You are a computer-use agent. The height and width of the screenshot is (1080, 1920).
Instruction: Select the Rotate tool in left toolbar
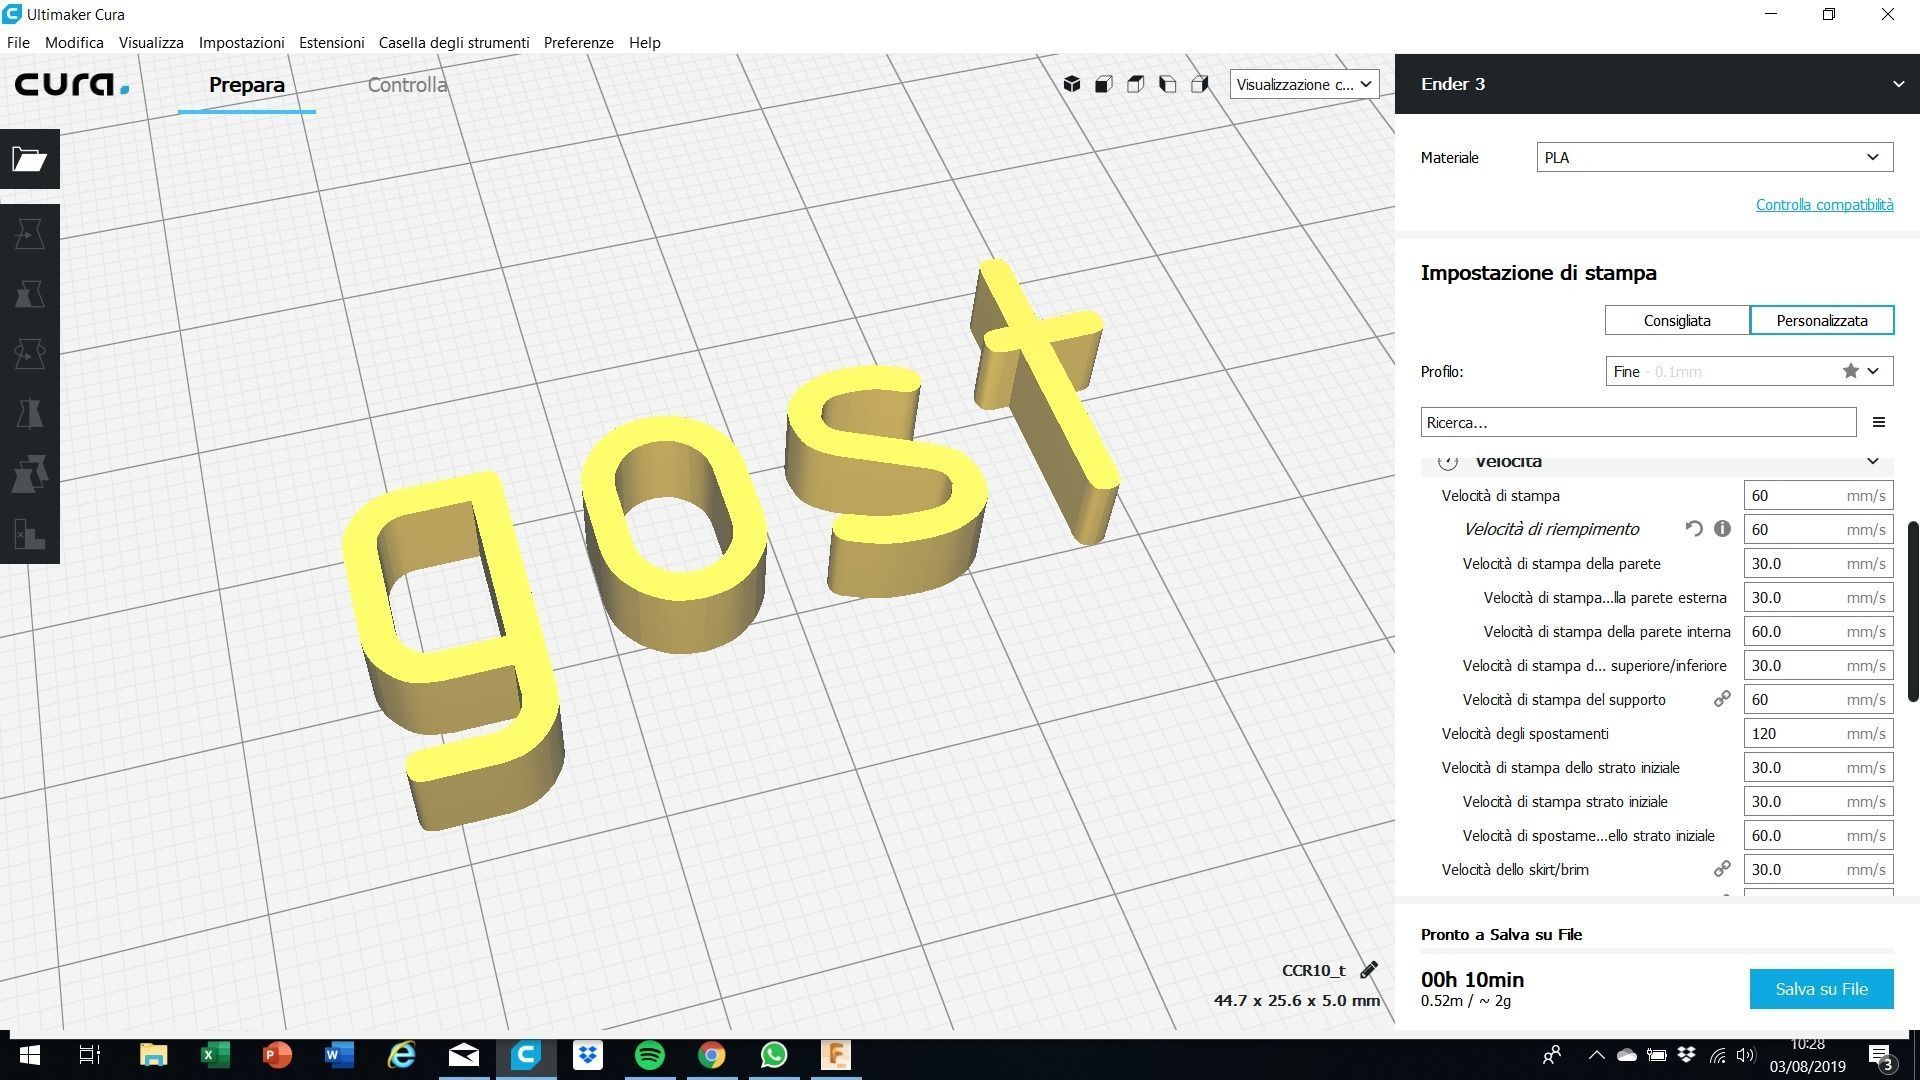click(30, 354)
